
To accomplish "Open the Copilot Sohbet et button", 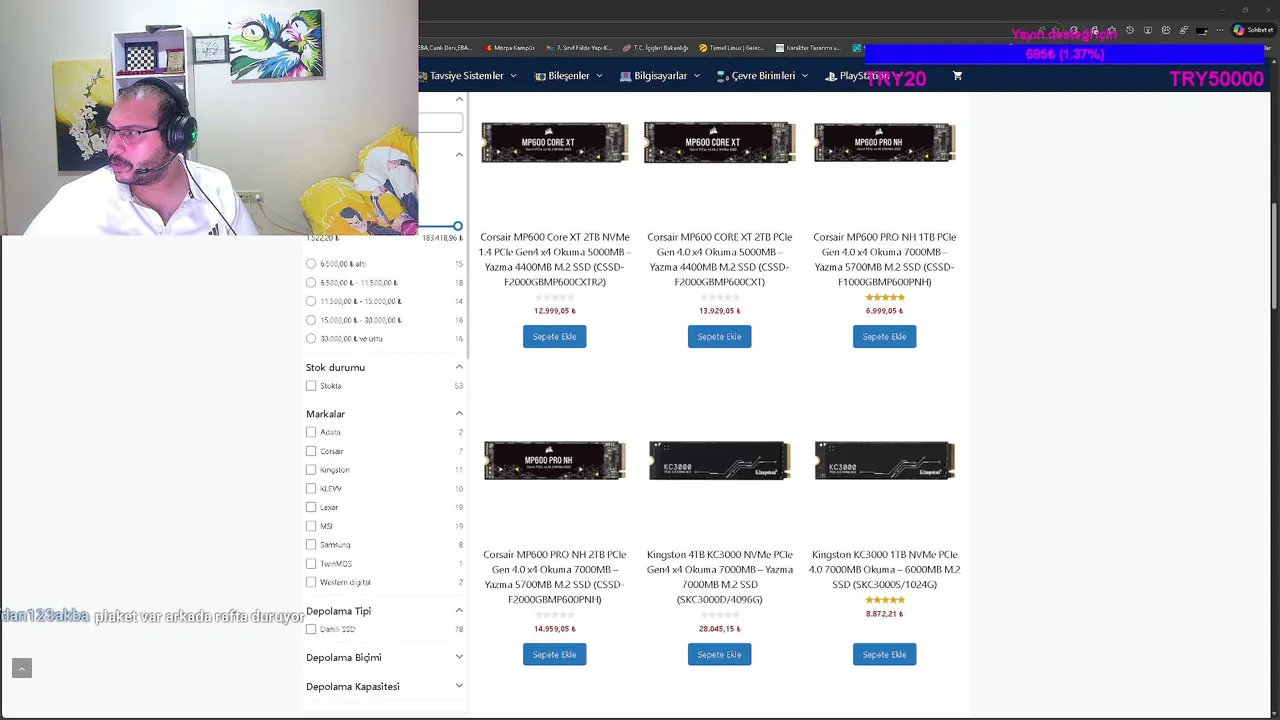I will pos(1253,30).
